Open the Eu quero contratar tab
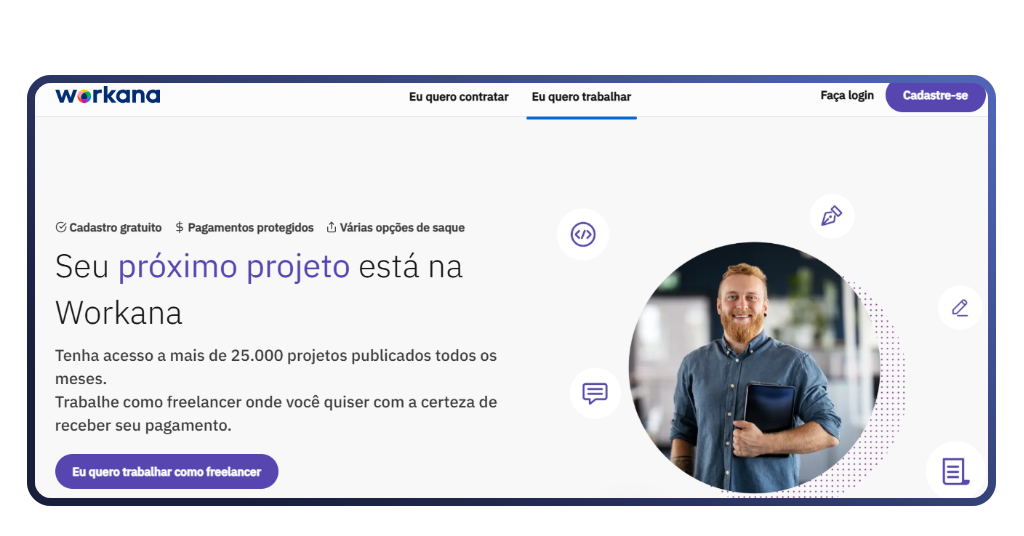The image size is (1024, 536). click(x=458, y=97)
